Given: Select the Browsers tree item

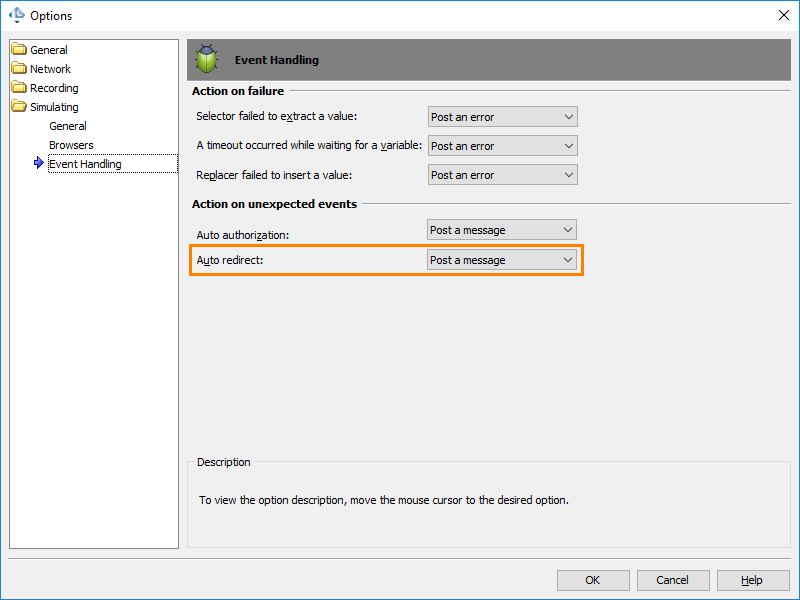Looking at the screenshot, I should [x=71, y=145].
